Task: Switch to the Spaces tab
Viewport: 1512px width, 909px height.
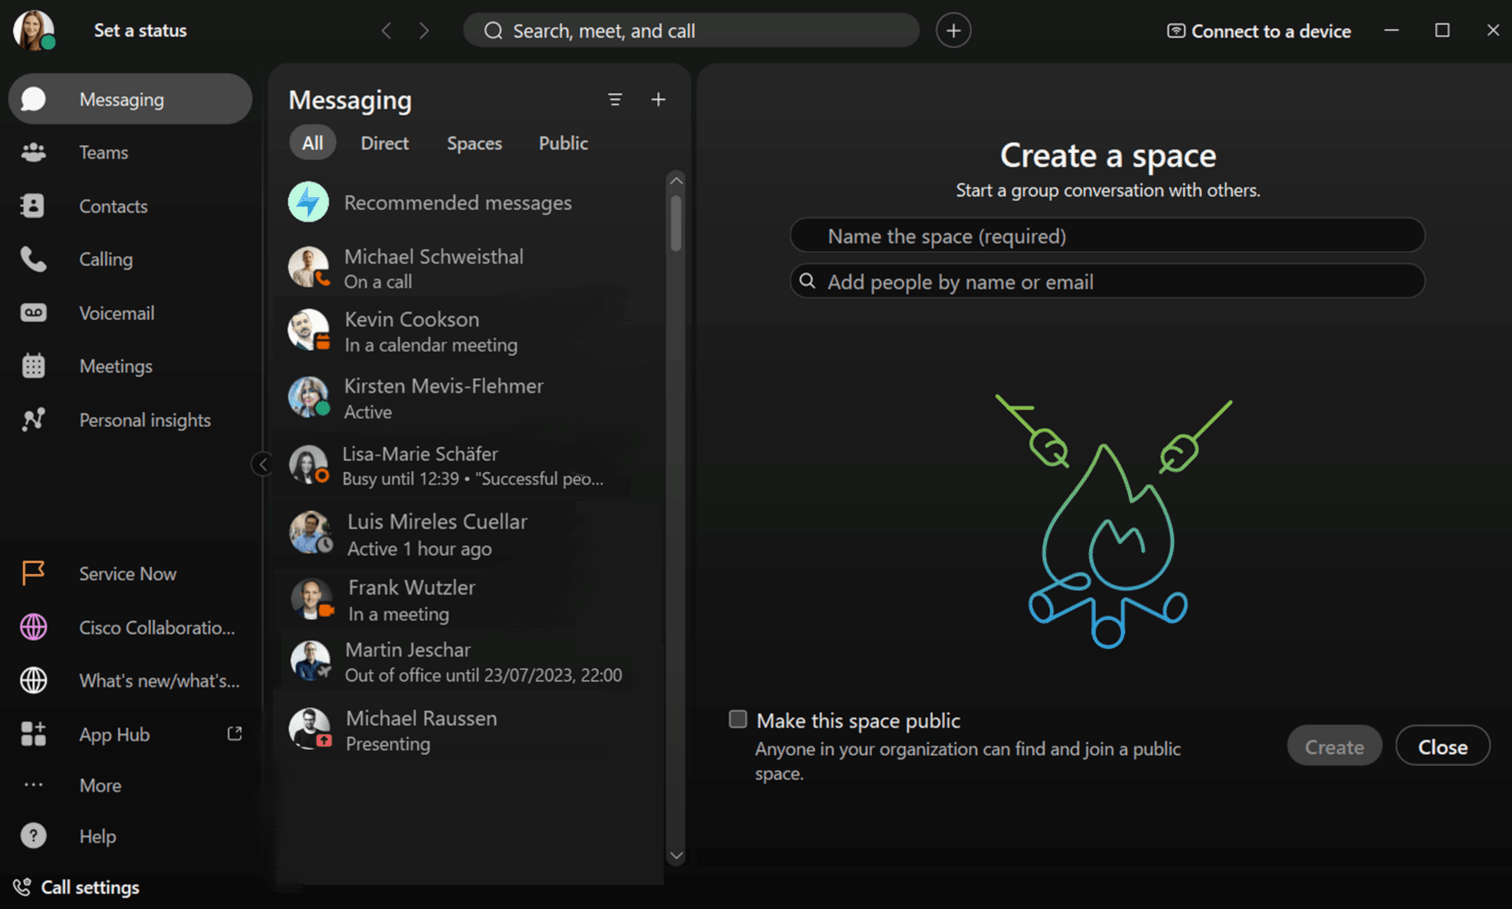Action: [x=474, y=143]
